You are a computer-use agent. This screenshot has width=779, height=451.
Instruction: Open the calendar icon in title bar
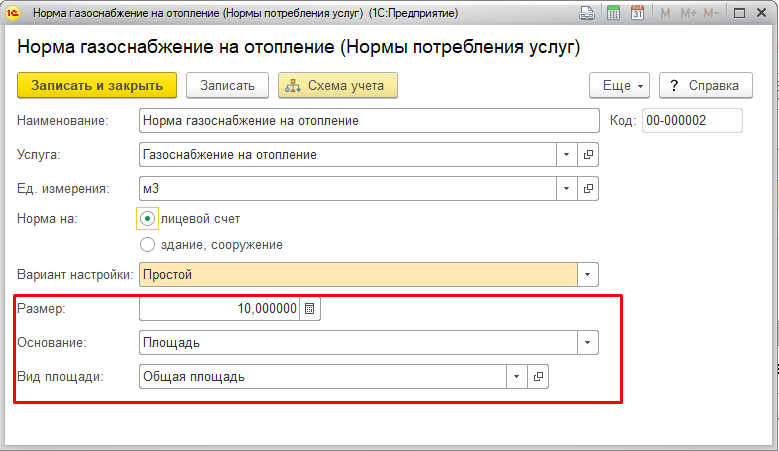pyautogui.click(x=637, y=13)
